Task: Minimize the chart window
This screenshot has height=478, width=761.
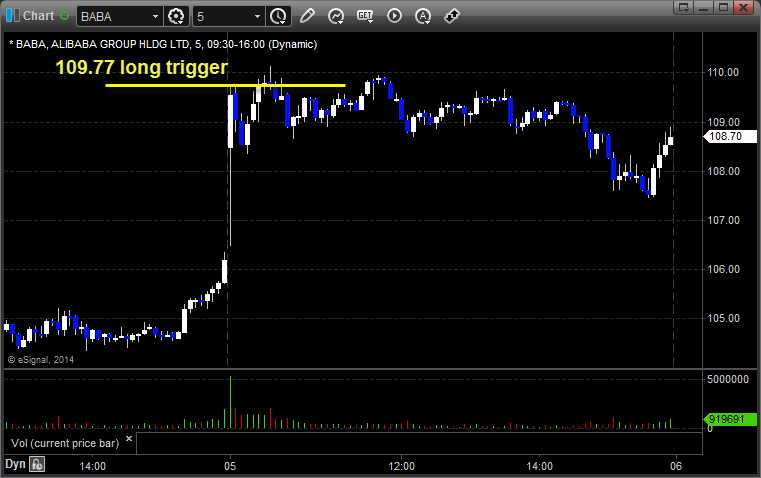Action: [x=704, y=7]
